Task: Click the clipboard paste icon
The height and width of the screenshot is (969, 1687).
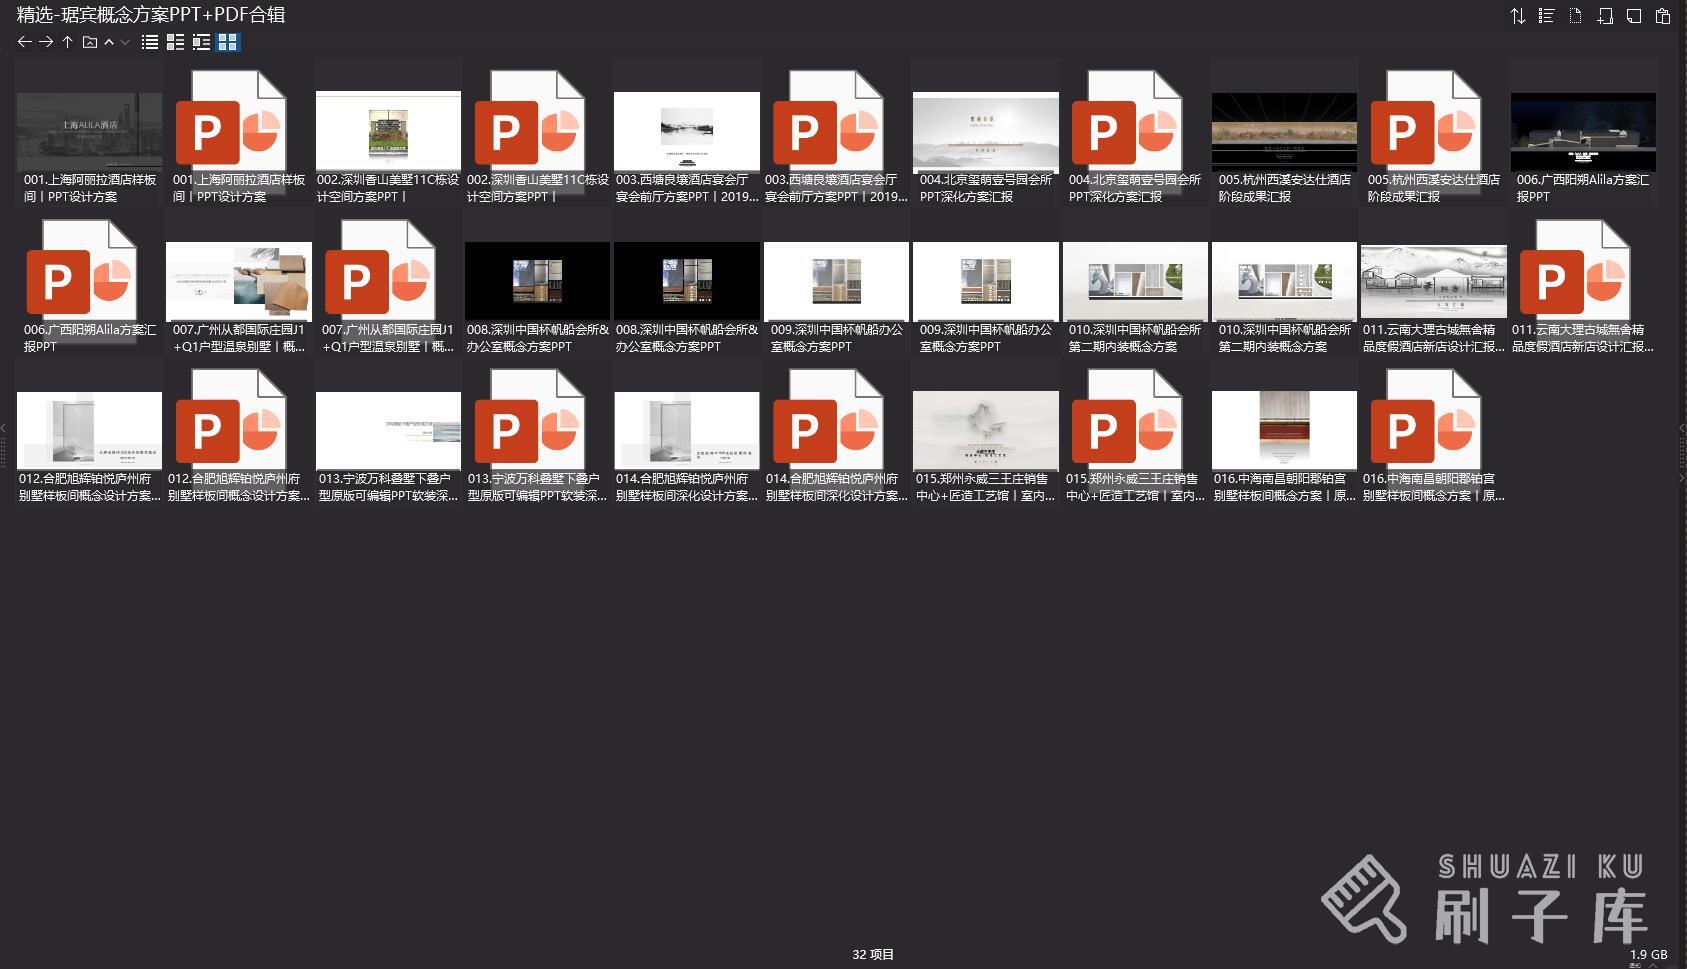Action: point(1662,16)
